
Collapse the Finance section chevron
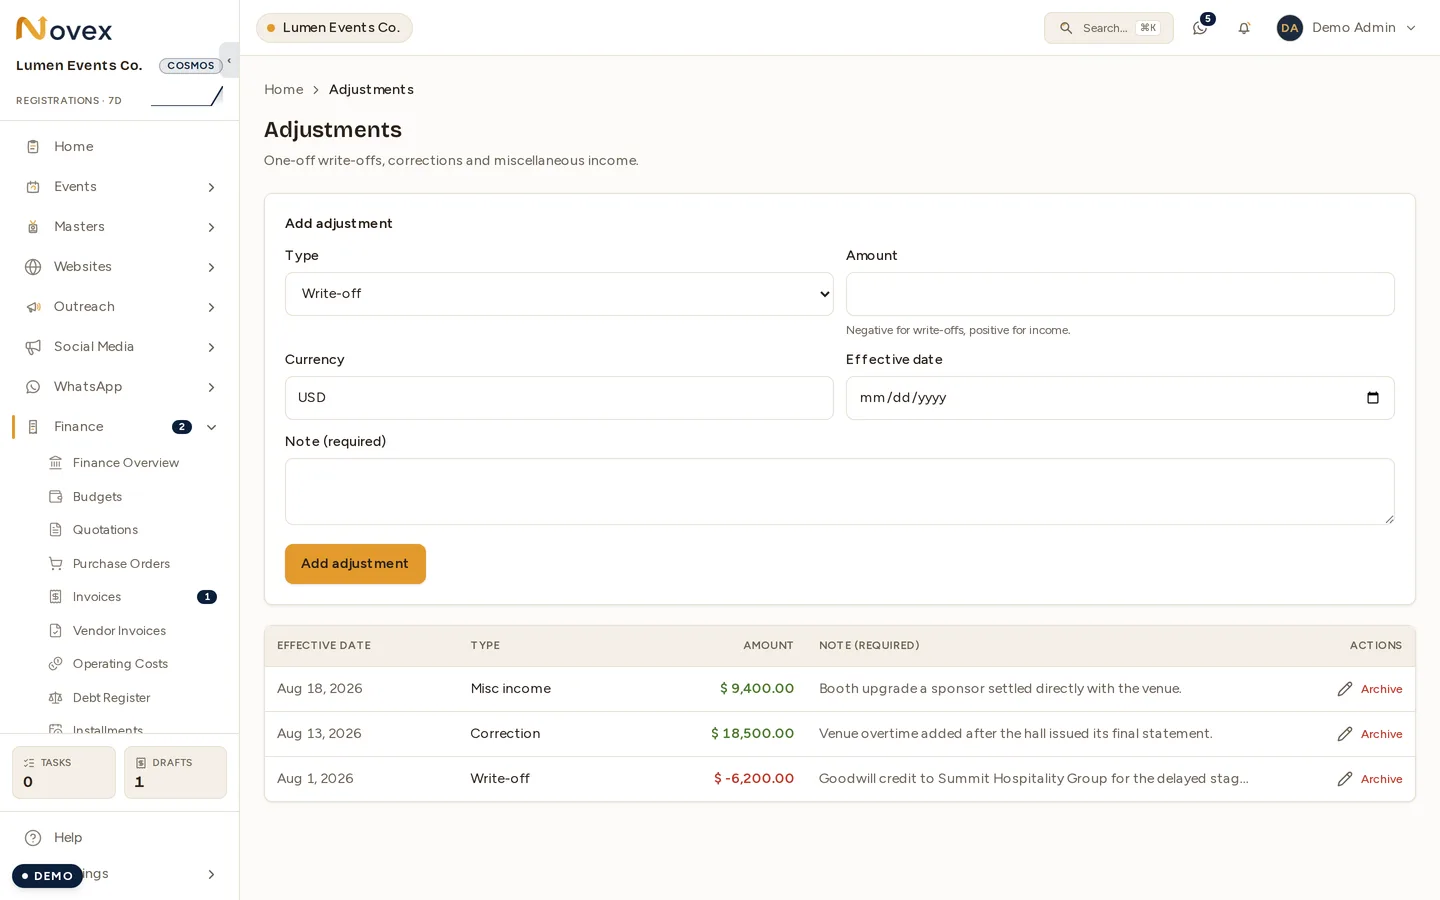[x=211, y=427]
